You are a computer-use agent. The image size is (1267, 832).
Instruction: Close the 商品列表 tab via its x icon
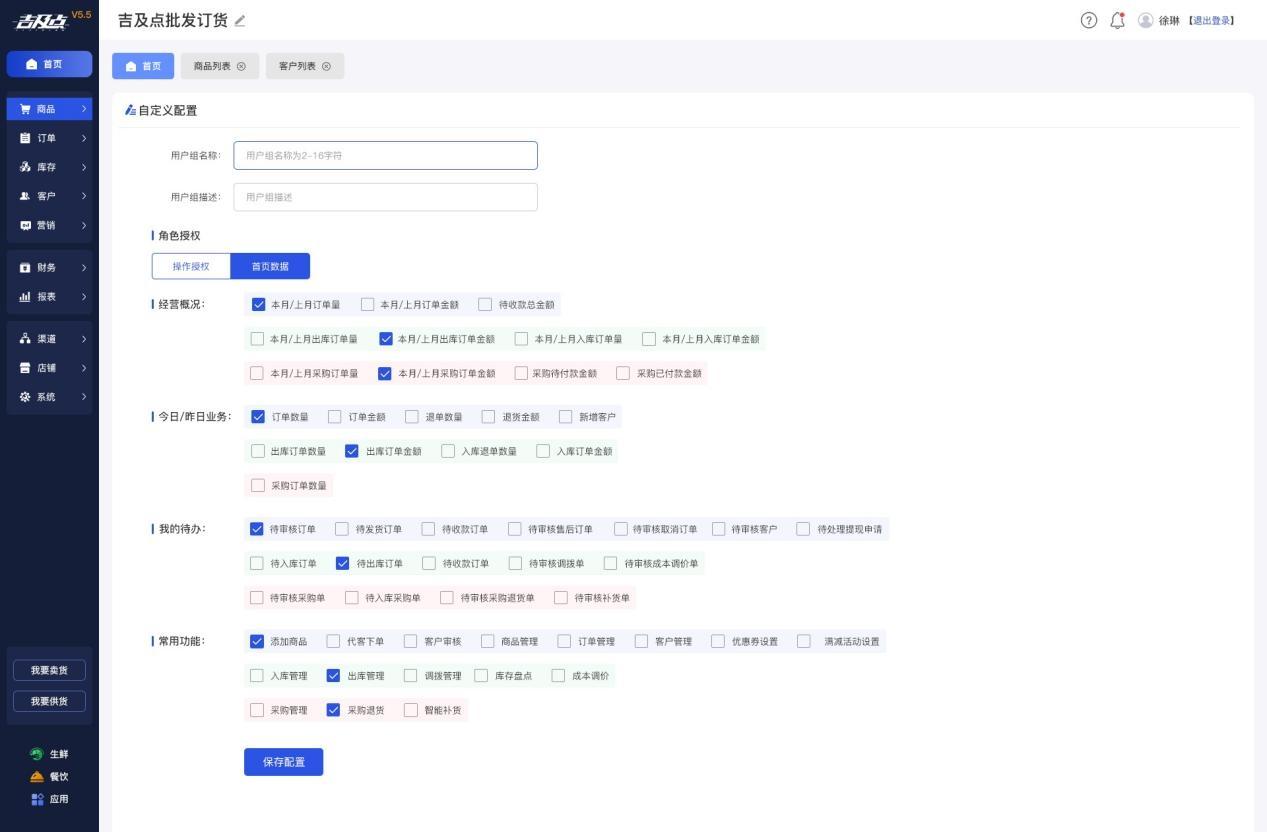click(241, 66)
